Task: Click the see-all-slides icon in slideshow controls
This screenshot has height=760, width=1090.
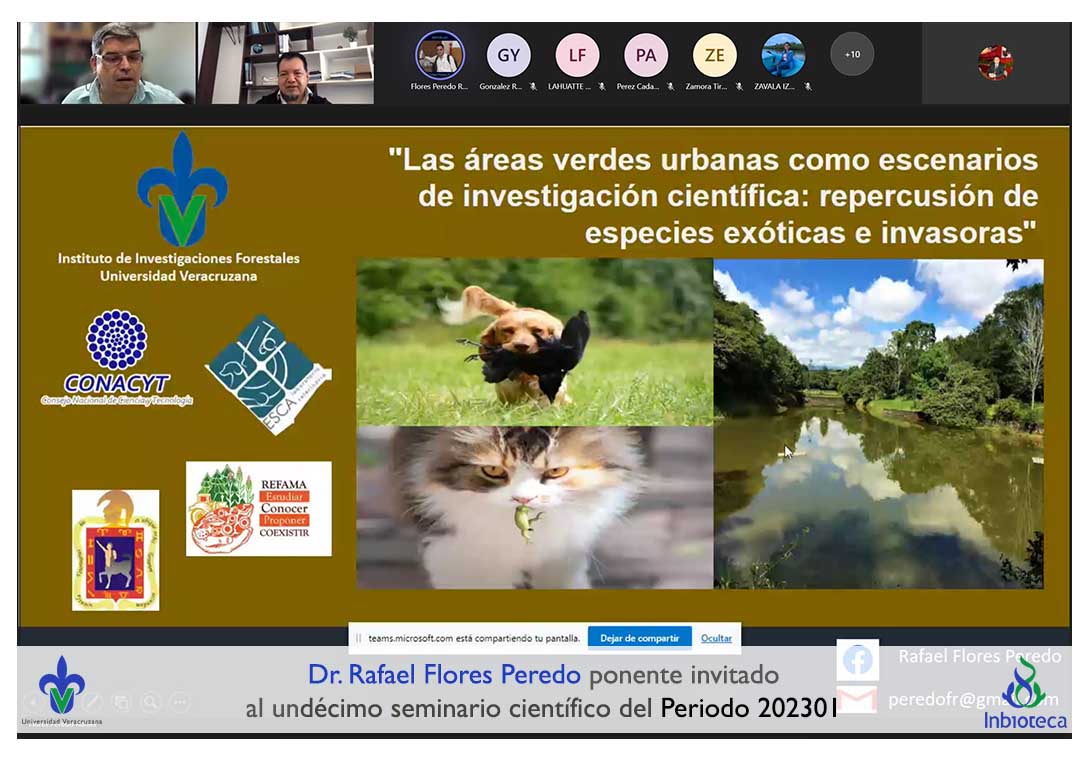Action: click(x=121, y=702)
